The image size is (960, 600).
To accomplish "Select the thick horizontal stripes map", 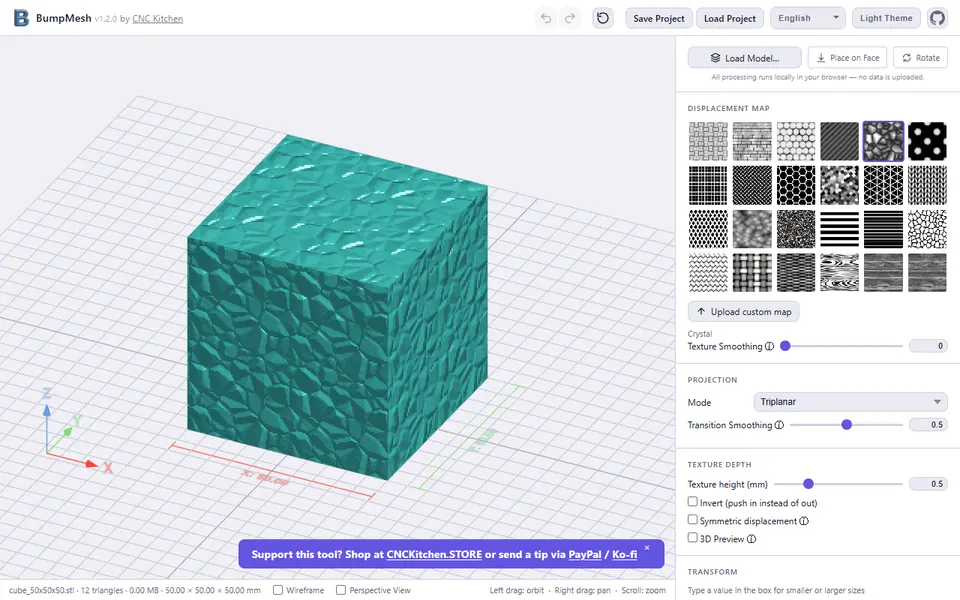I will [840, 229].
